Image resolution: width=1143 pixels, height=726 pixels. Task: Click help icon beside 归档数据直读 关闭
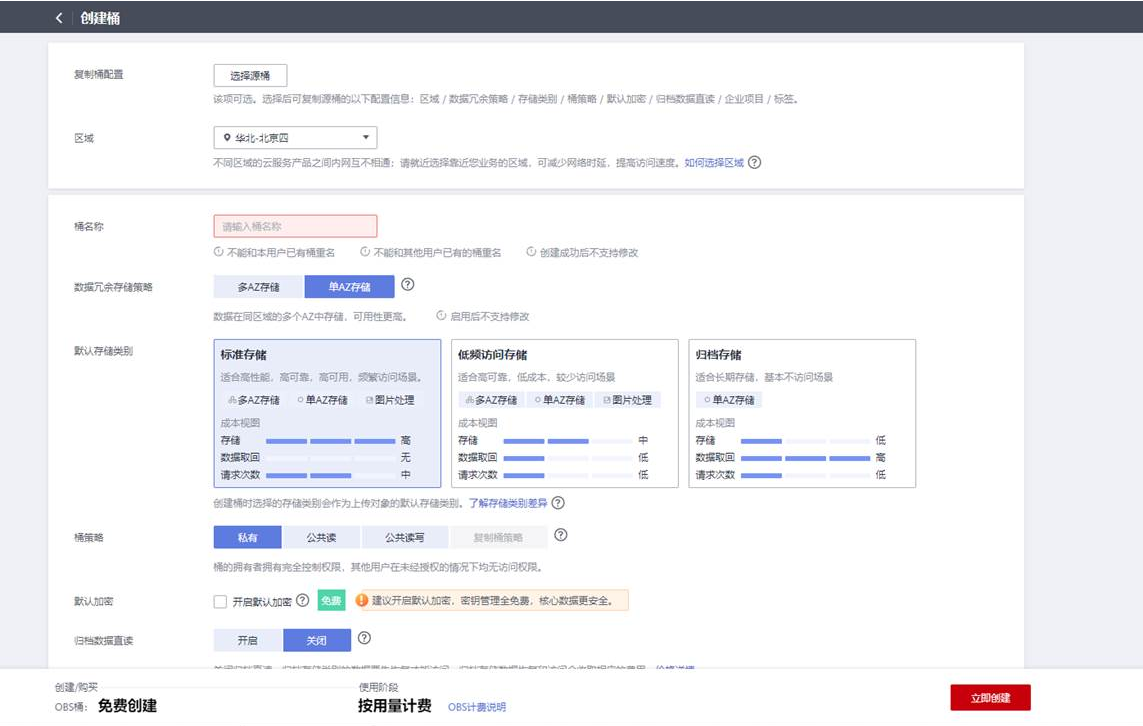(364, 638)
